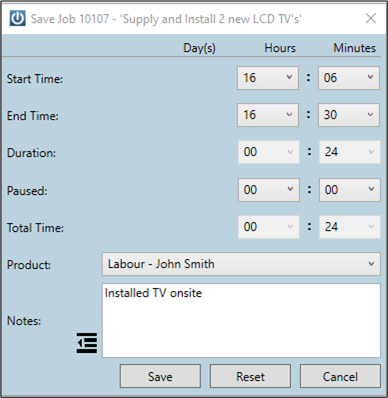
Task: Expand the Product dropdown 'Labour - John Smith'
Action: [x=241, y=264]
